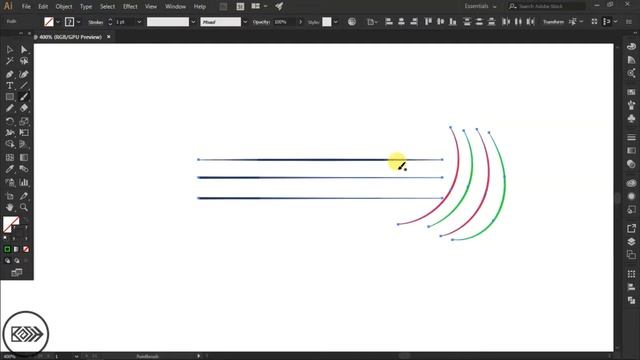Open the Layers panel icon
The image size is (640, 360).
tap(631, 242)
